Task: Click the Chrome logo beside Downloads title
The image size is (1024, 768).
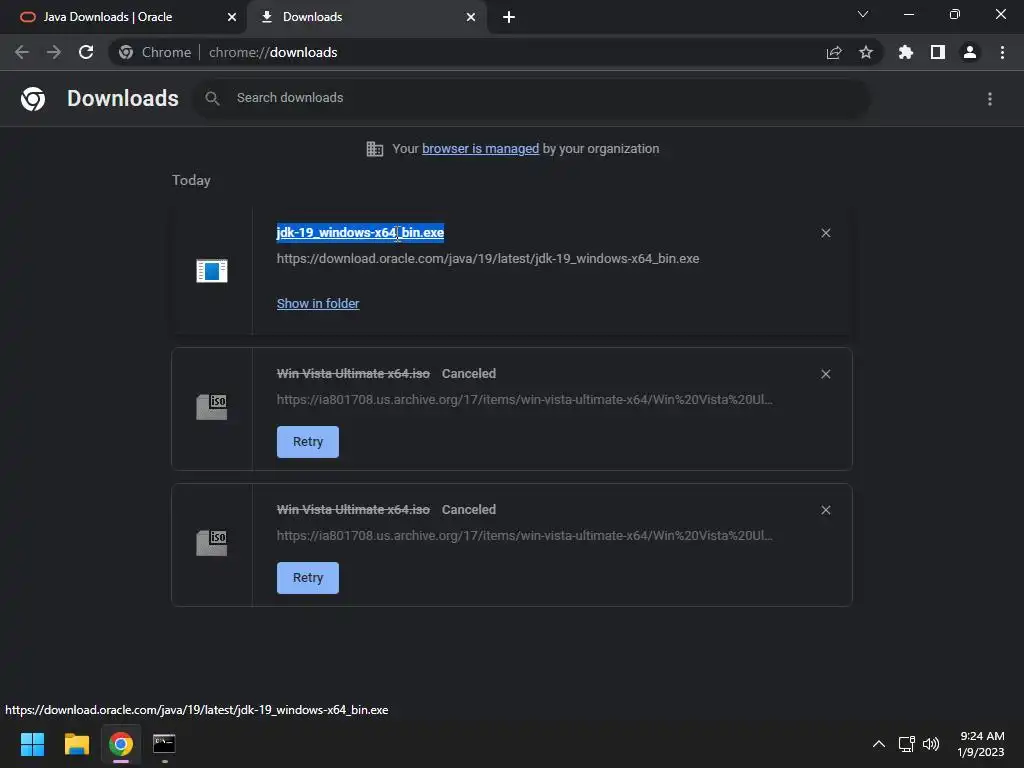Action: [x=33, y=99]
